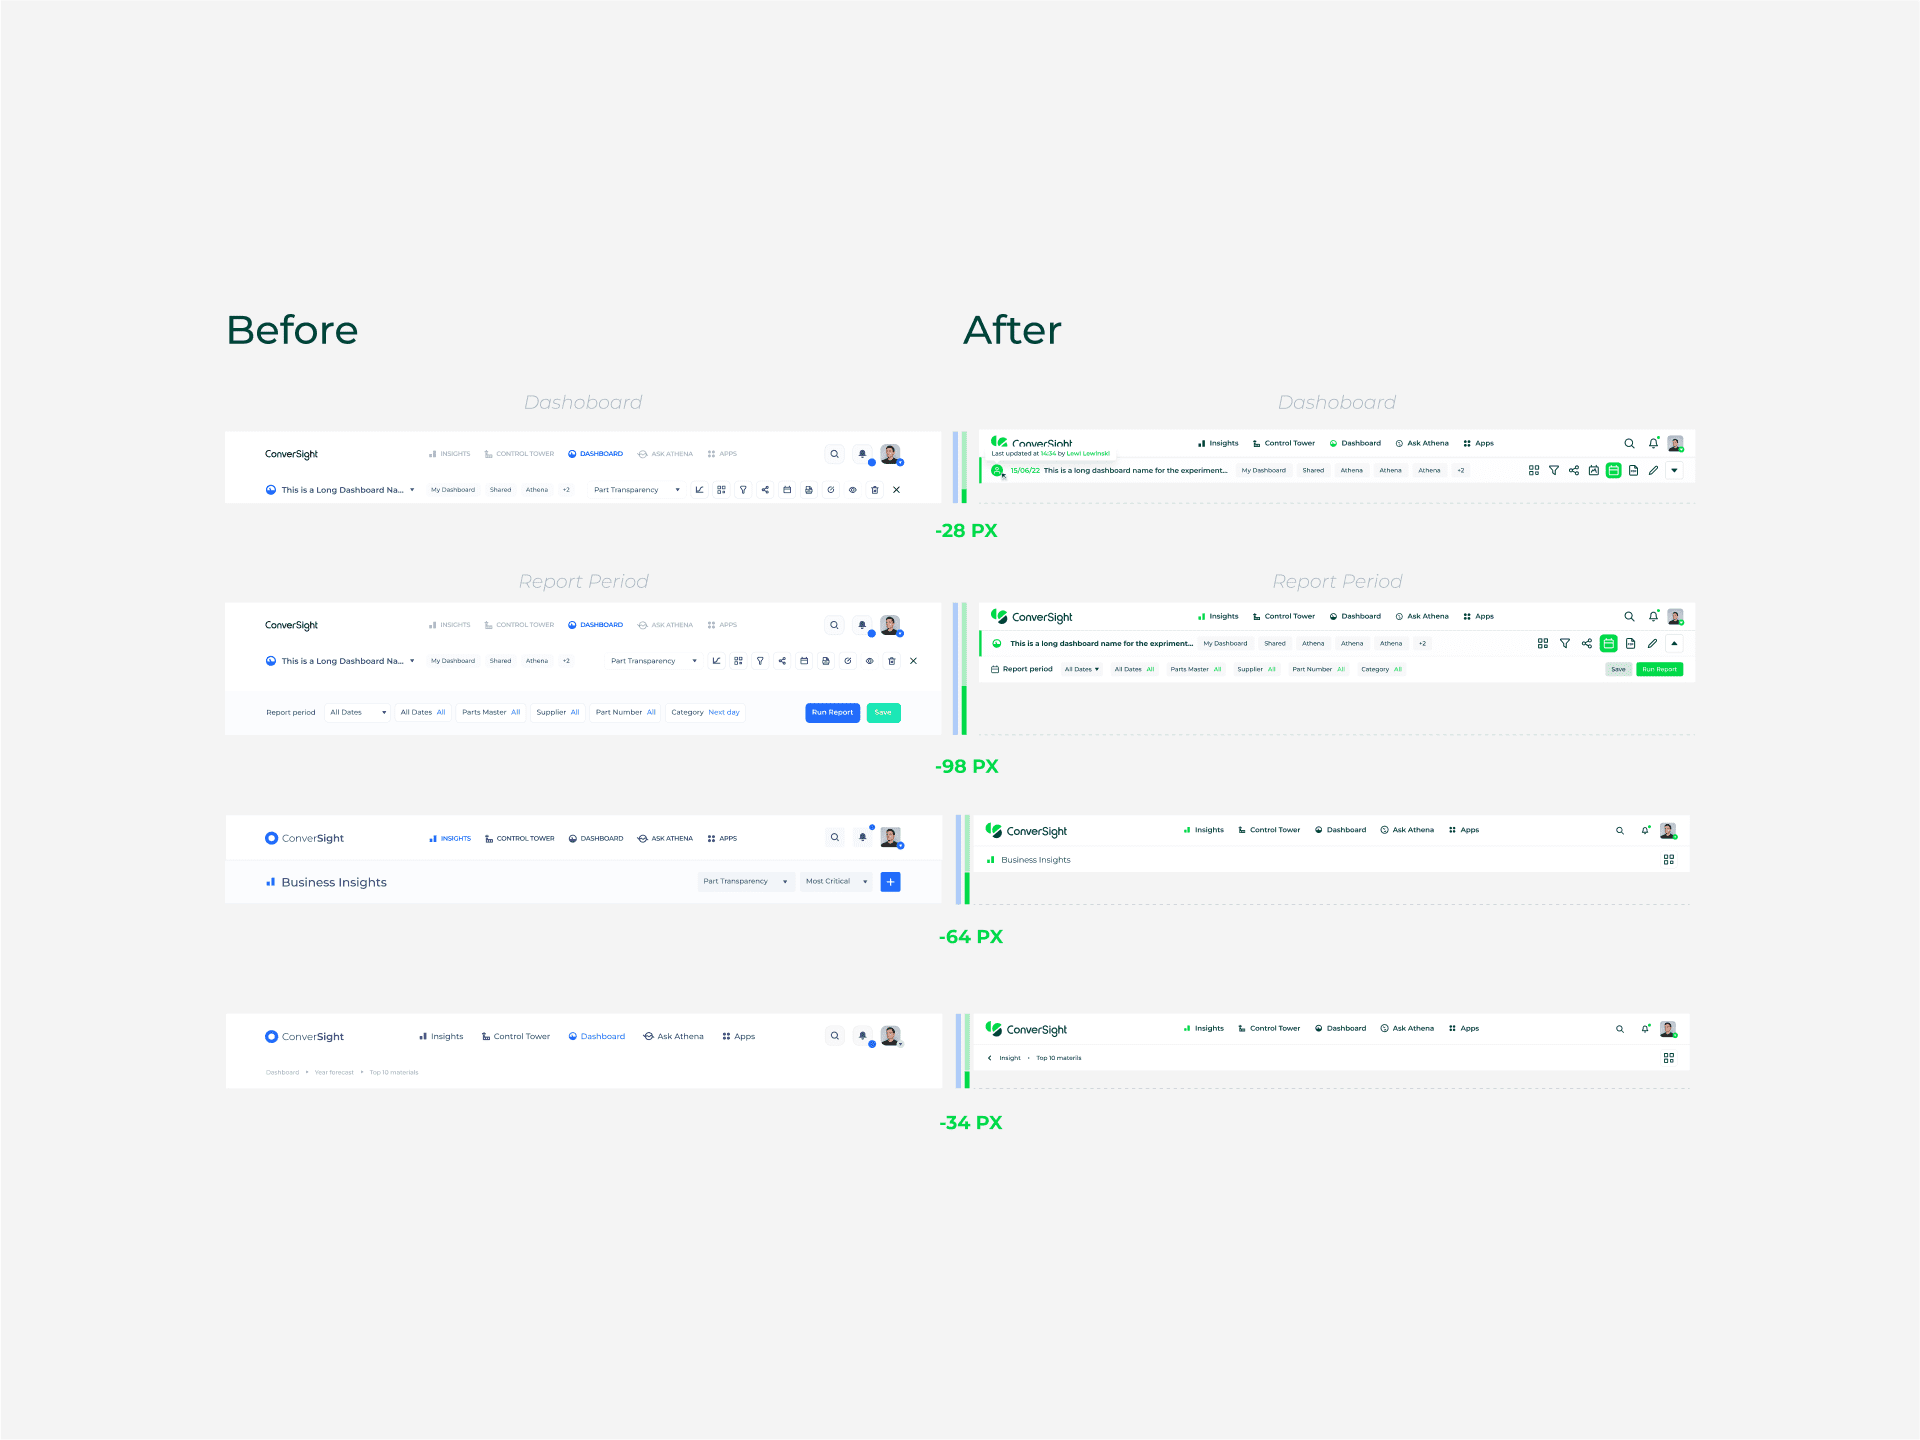
Task: Click back chevron next to Insight breadcrumb
Action: coord(990,1058)
